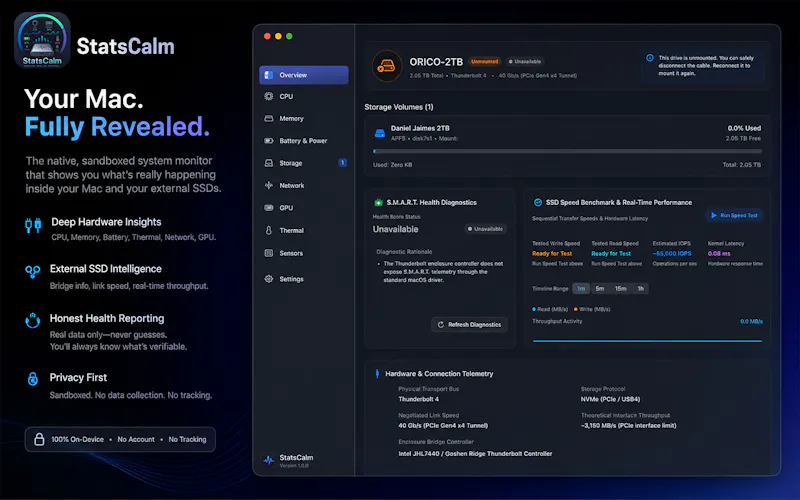Click 'Ready for Test' under Tested Read Speed
800x500 pixels.
611,254
